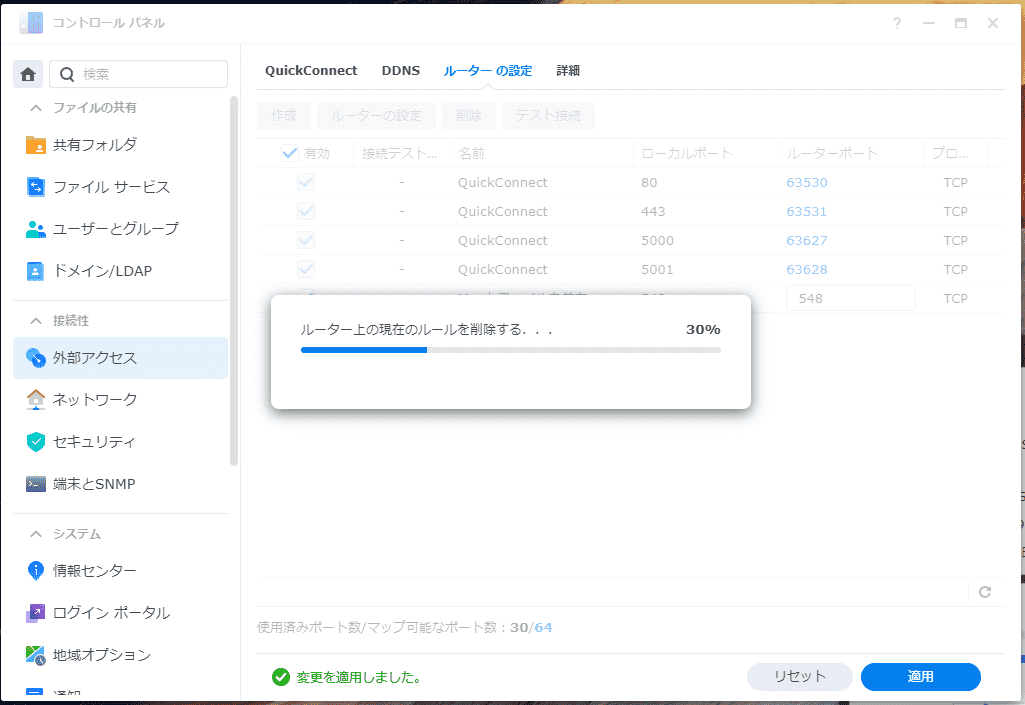The image size is (1025, 705).
Task: Collapse the ファイルの共有 section
Action: pos(36,108)
